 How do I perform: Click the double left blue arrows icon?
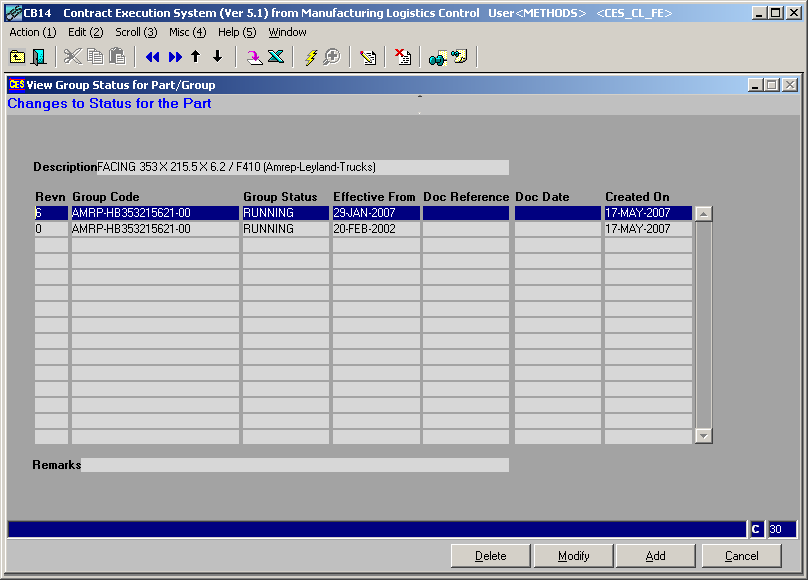tap(152, 57)
